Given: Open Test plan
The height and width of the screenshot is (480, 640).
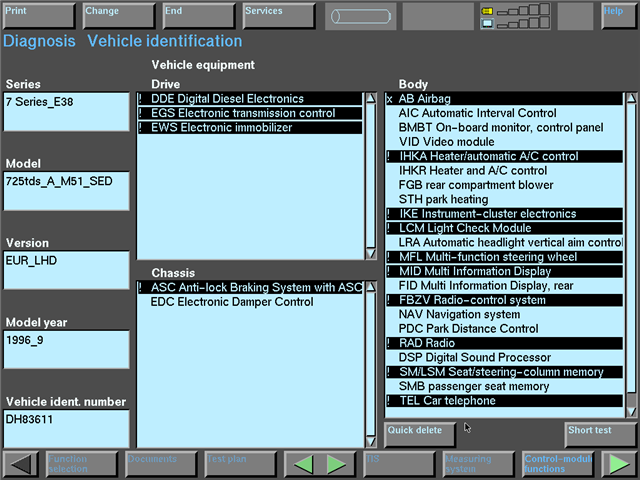Looking at the screenshot, I should (x=240, y=464).
